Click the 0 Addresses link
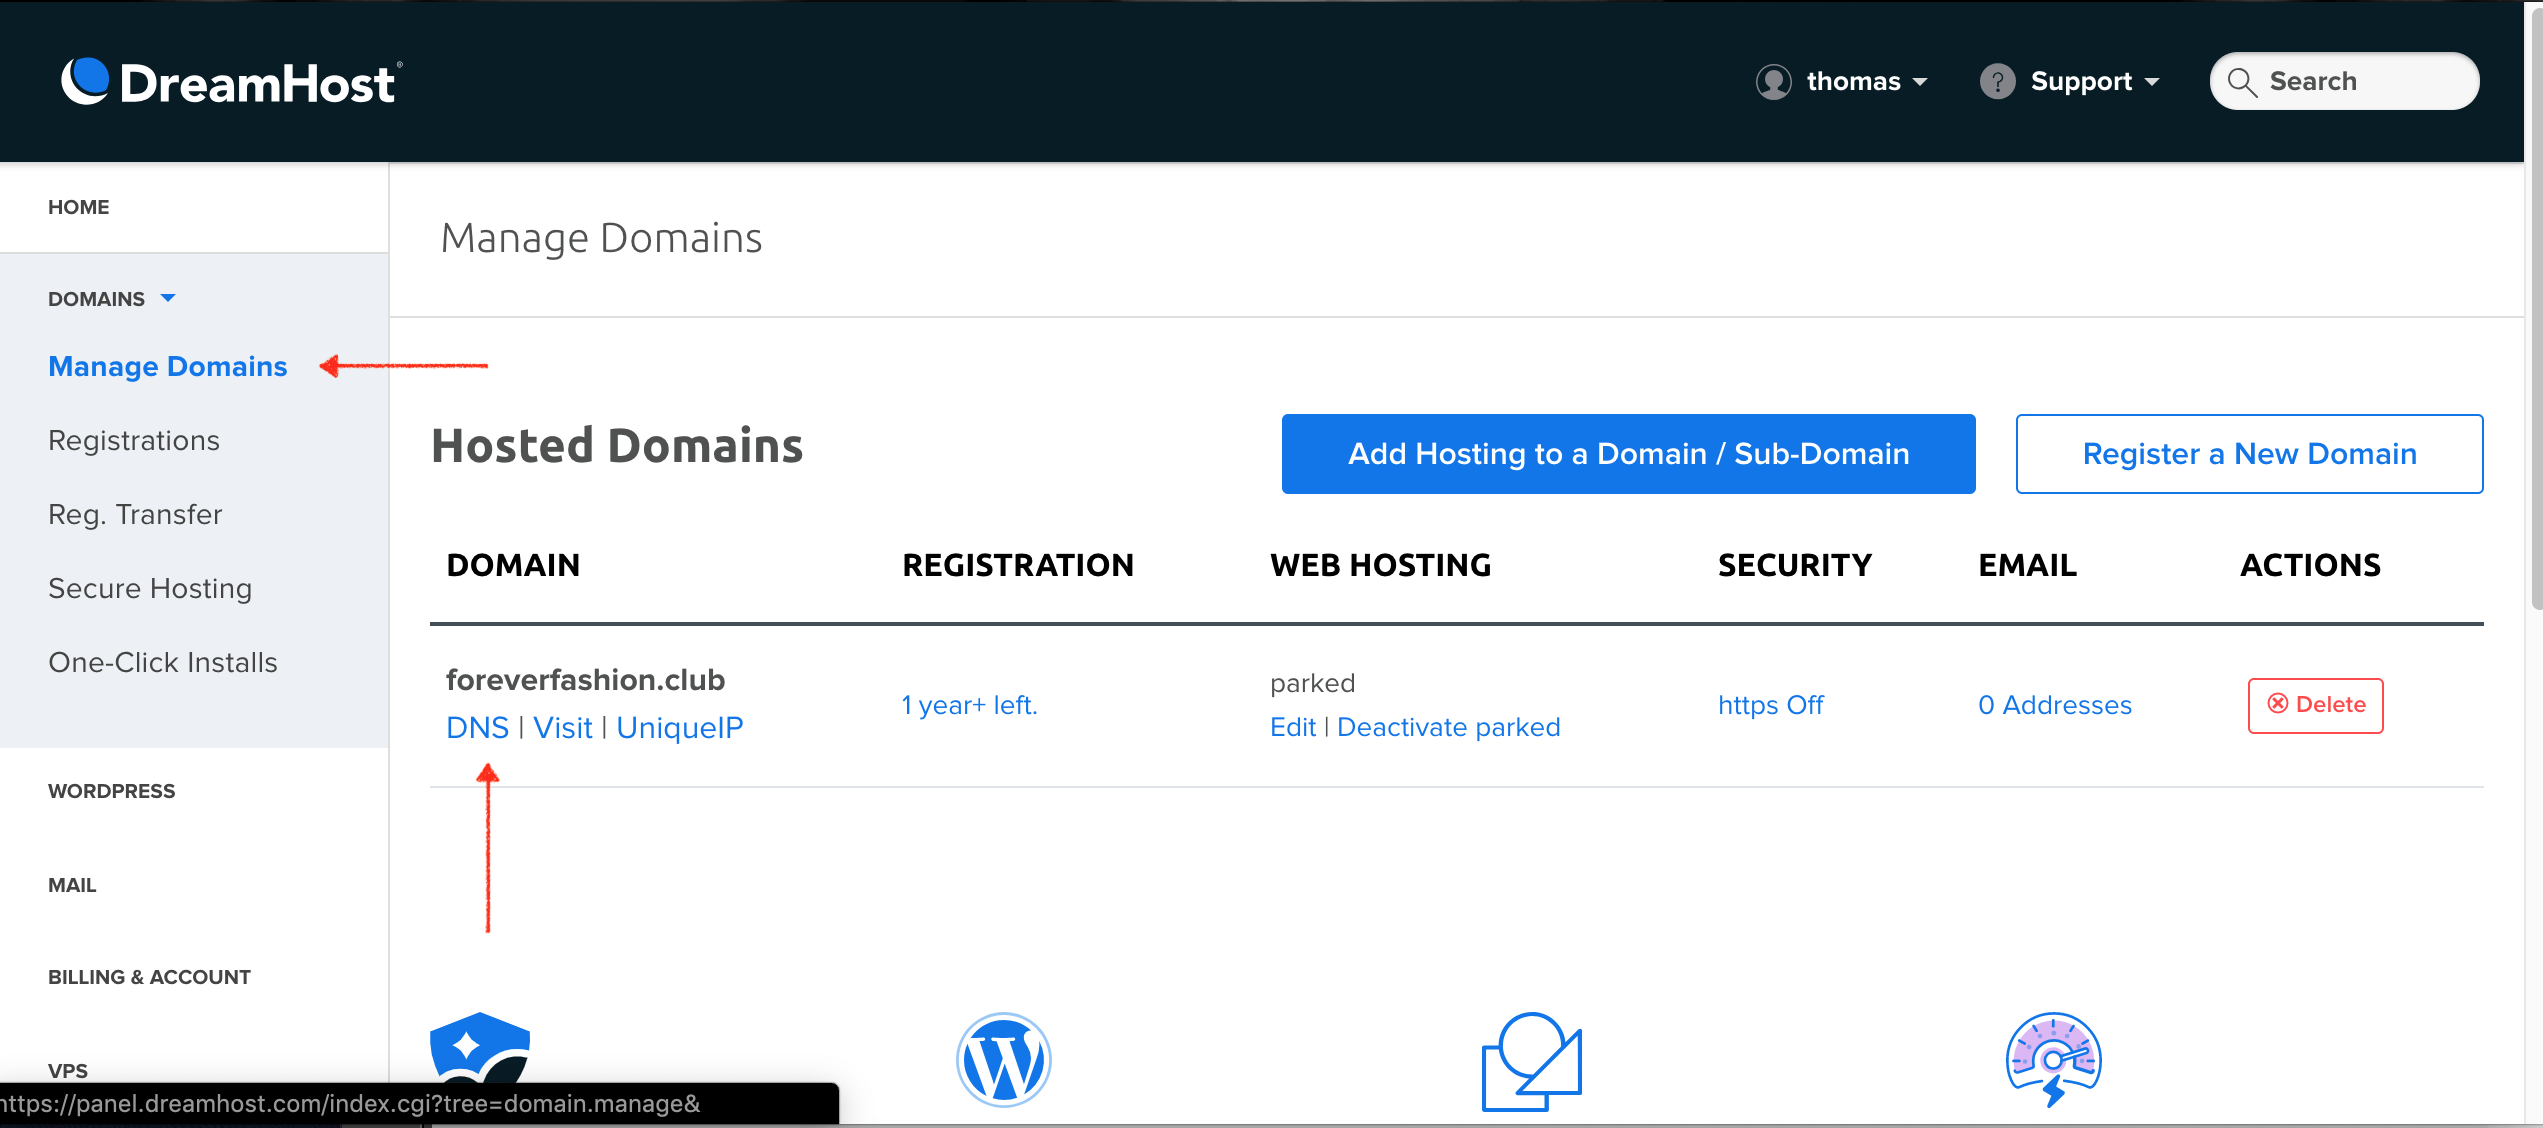The image size is (2543, 1128). click(x=2054, y=706)
